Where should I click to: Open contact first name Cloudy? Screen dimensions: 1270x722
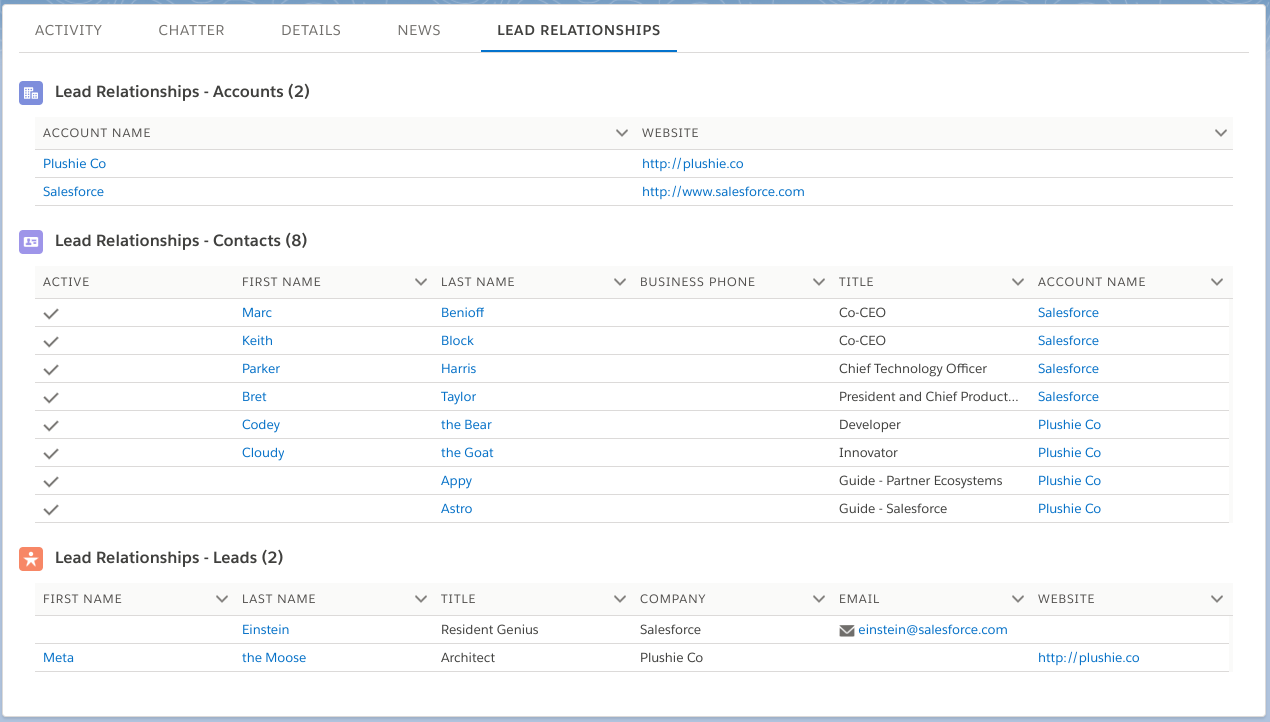point(263,453)
